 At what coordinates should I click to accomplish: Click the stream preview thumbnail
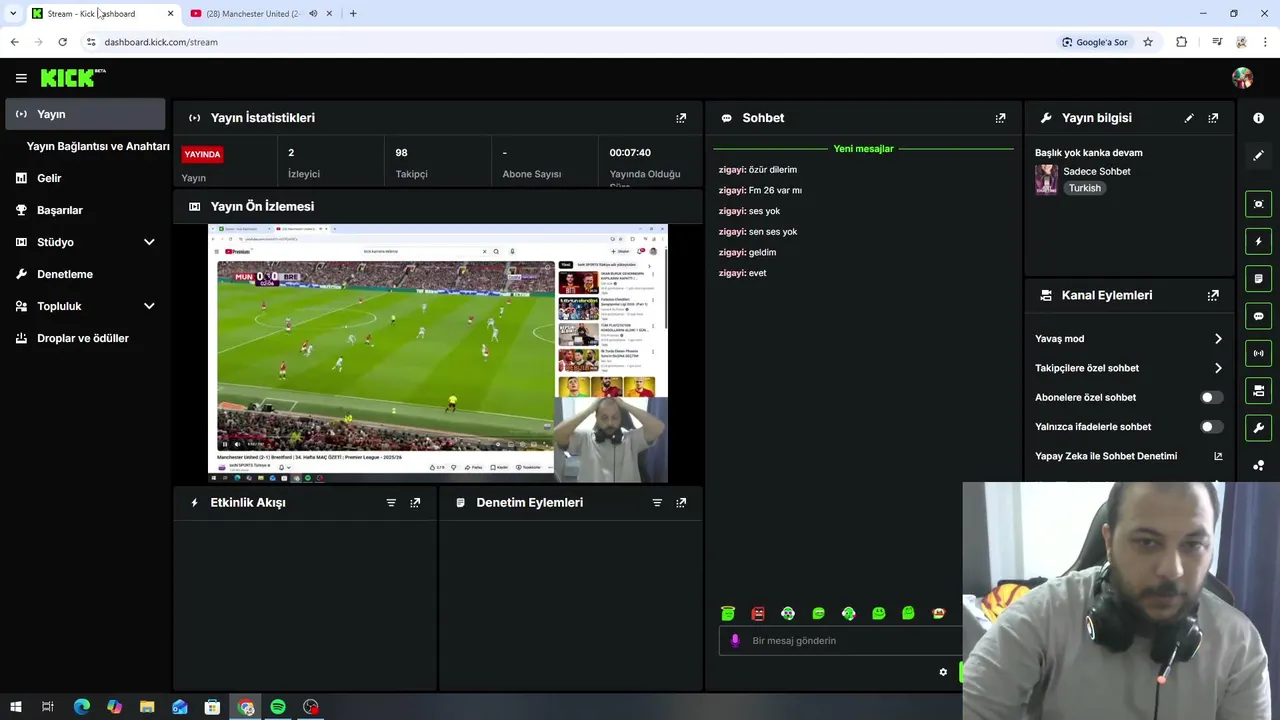pyautogui.click(x=438, y=354)
